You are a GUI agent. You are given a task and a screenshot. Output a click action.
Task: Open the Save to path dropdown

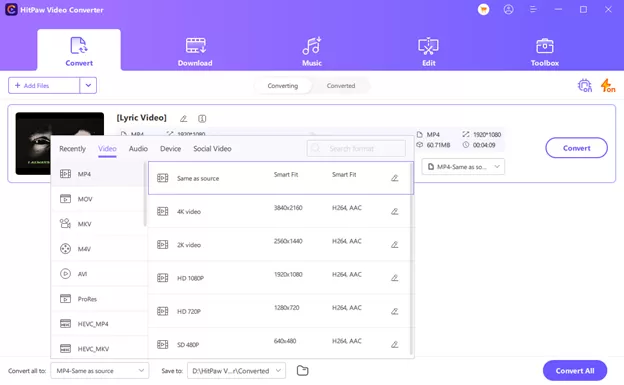pyautogui.click(x=236, y=371)
